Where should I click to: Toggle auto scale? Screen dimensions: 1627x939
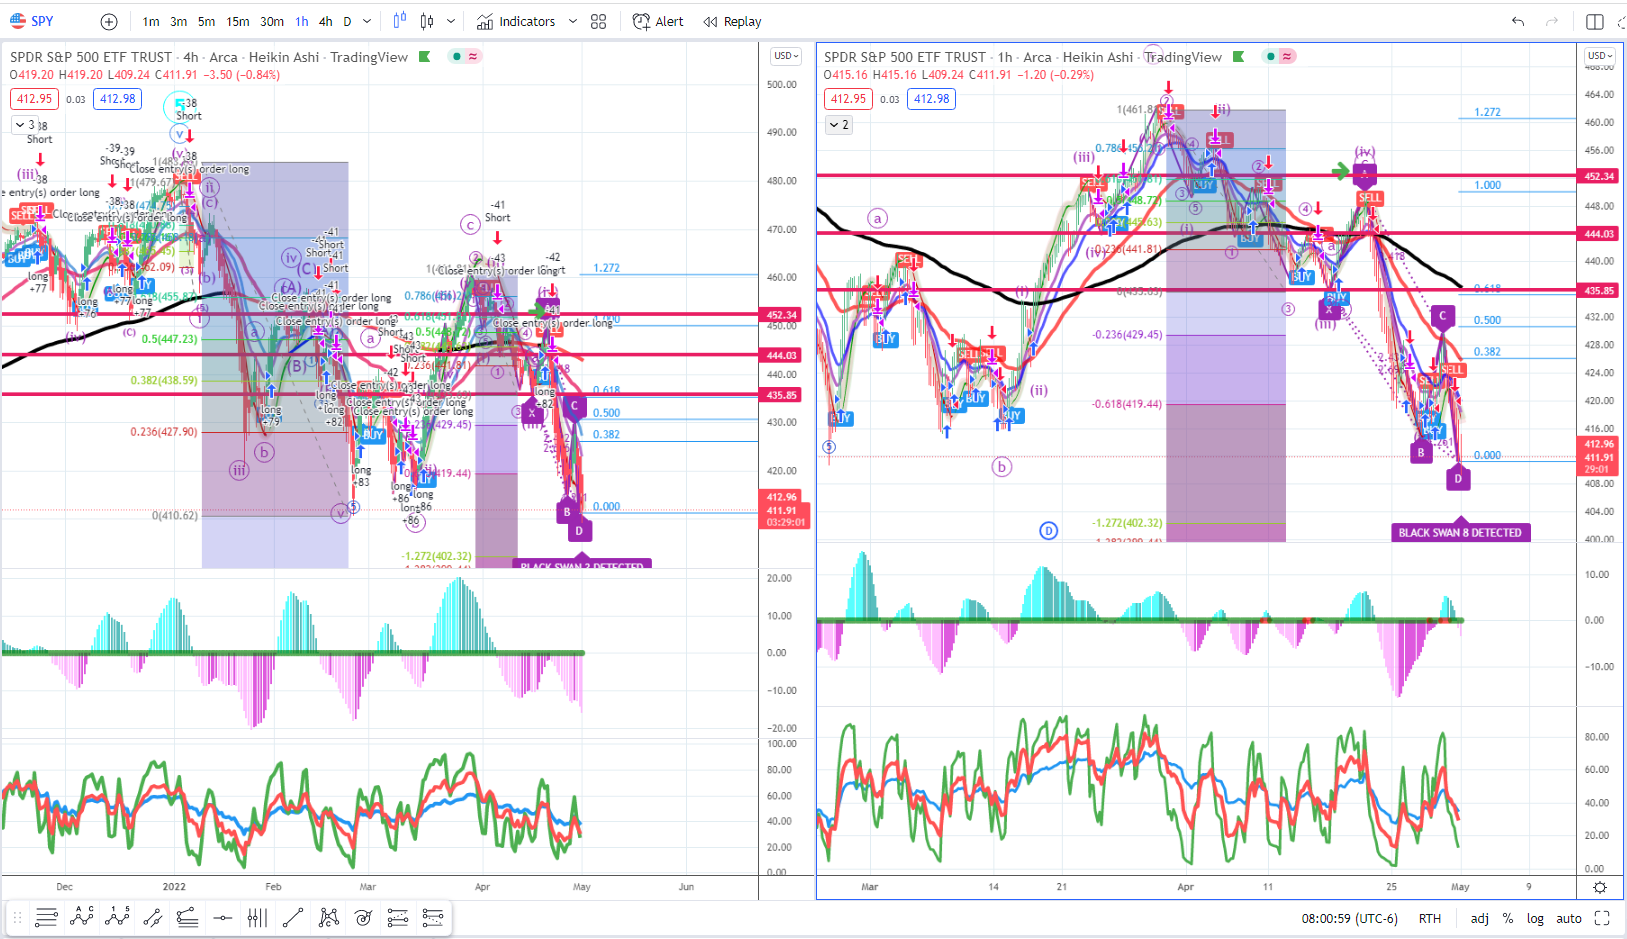[x=1569, y=918]
